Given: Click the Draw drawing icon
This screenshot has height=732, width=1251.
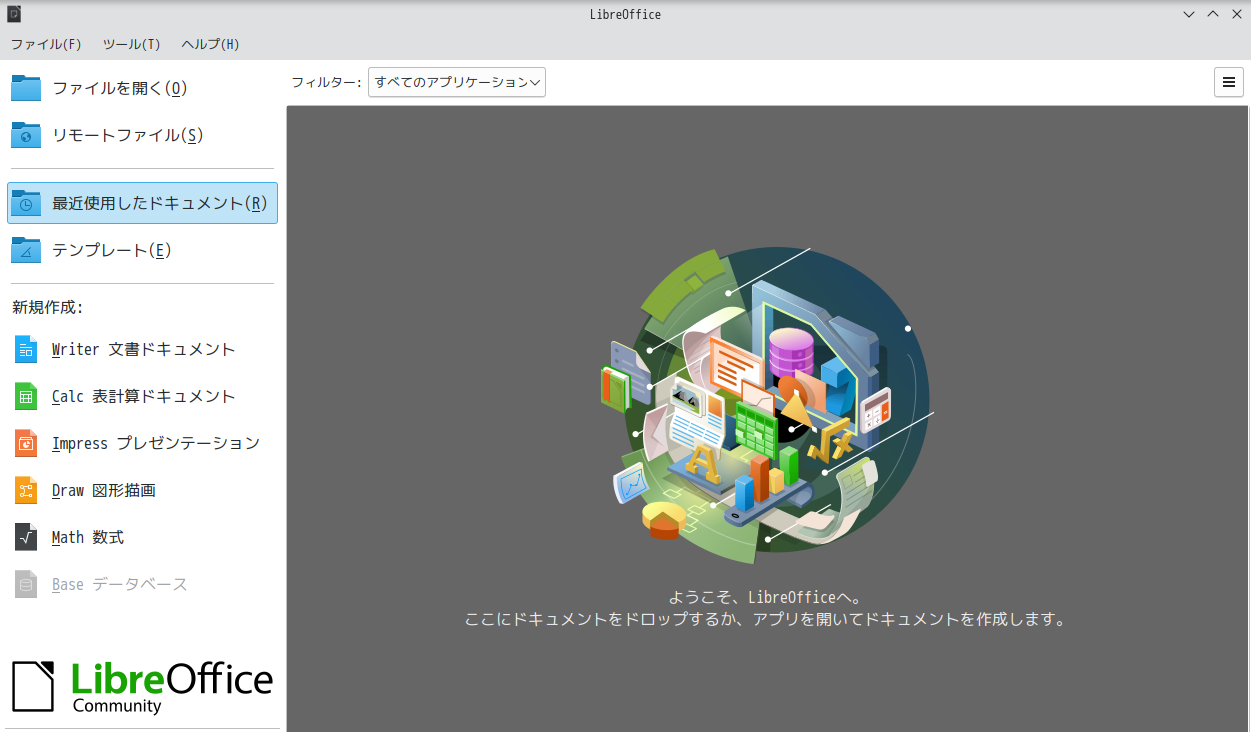Looking at the screenshot, I should click(26, 490).
